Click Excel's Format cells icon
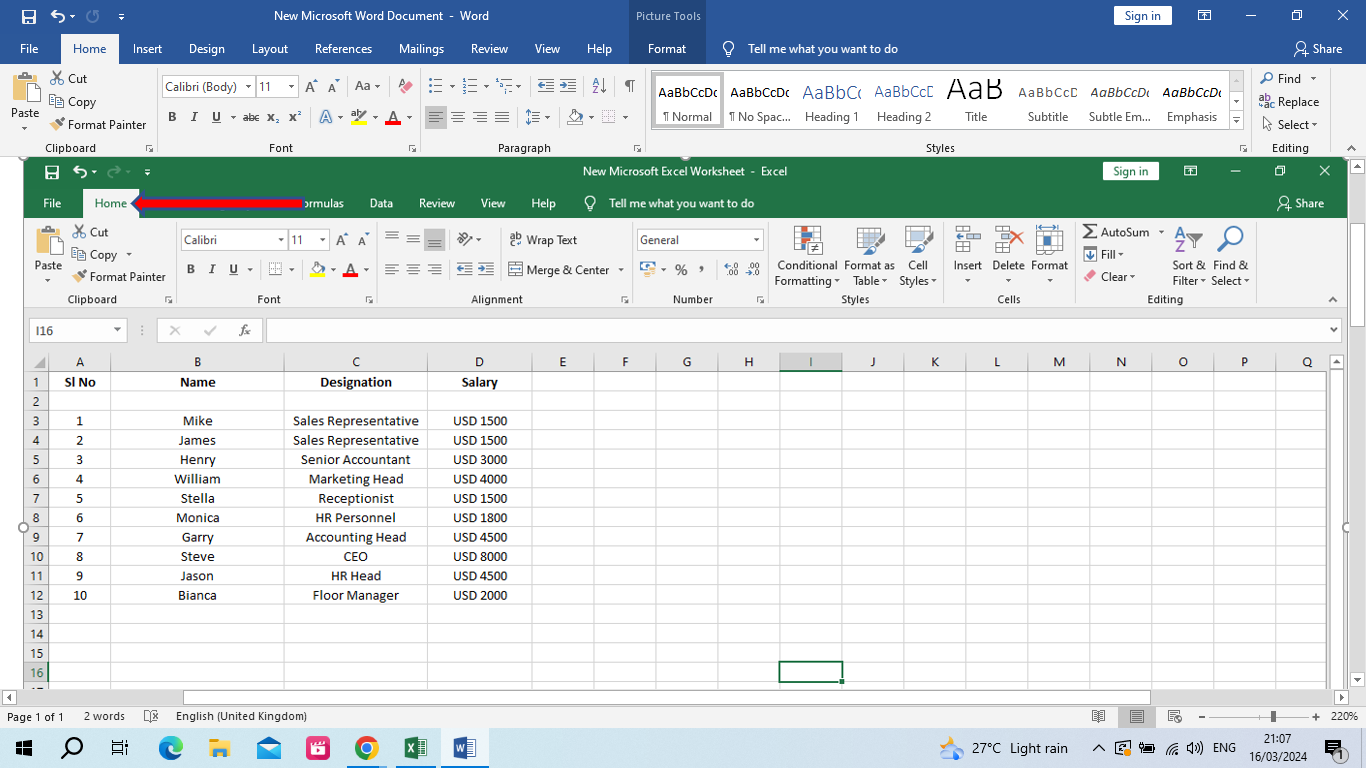Image resolution: width=1366 pixels, height=768 pixels. [1049, 241]
